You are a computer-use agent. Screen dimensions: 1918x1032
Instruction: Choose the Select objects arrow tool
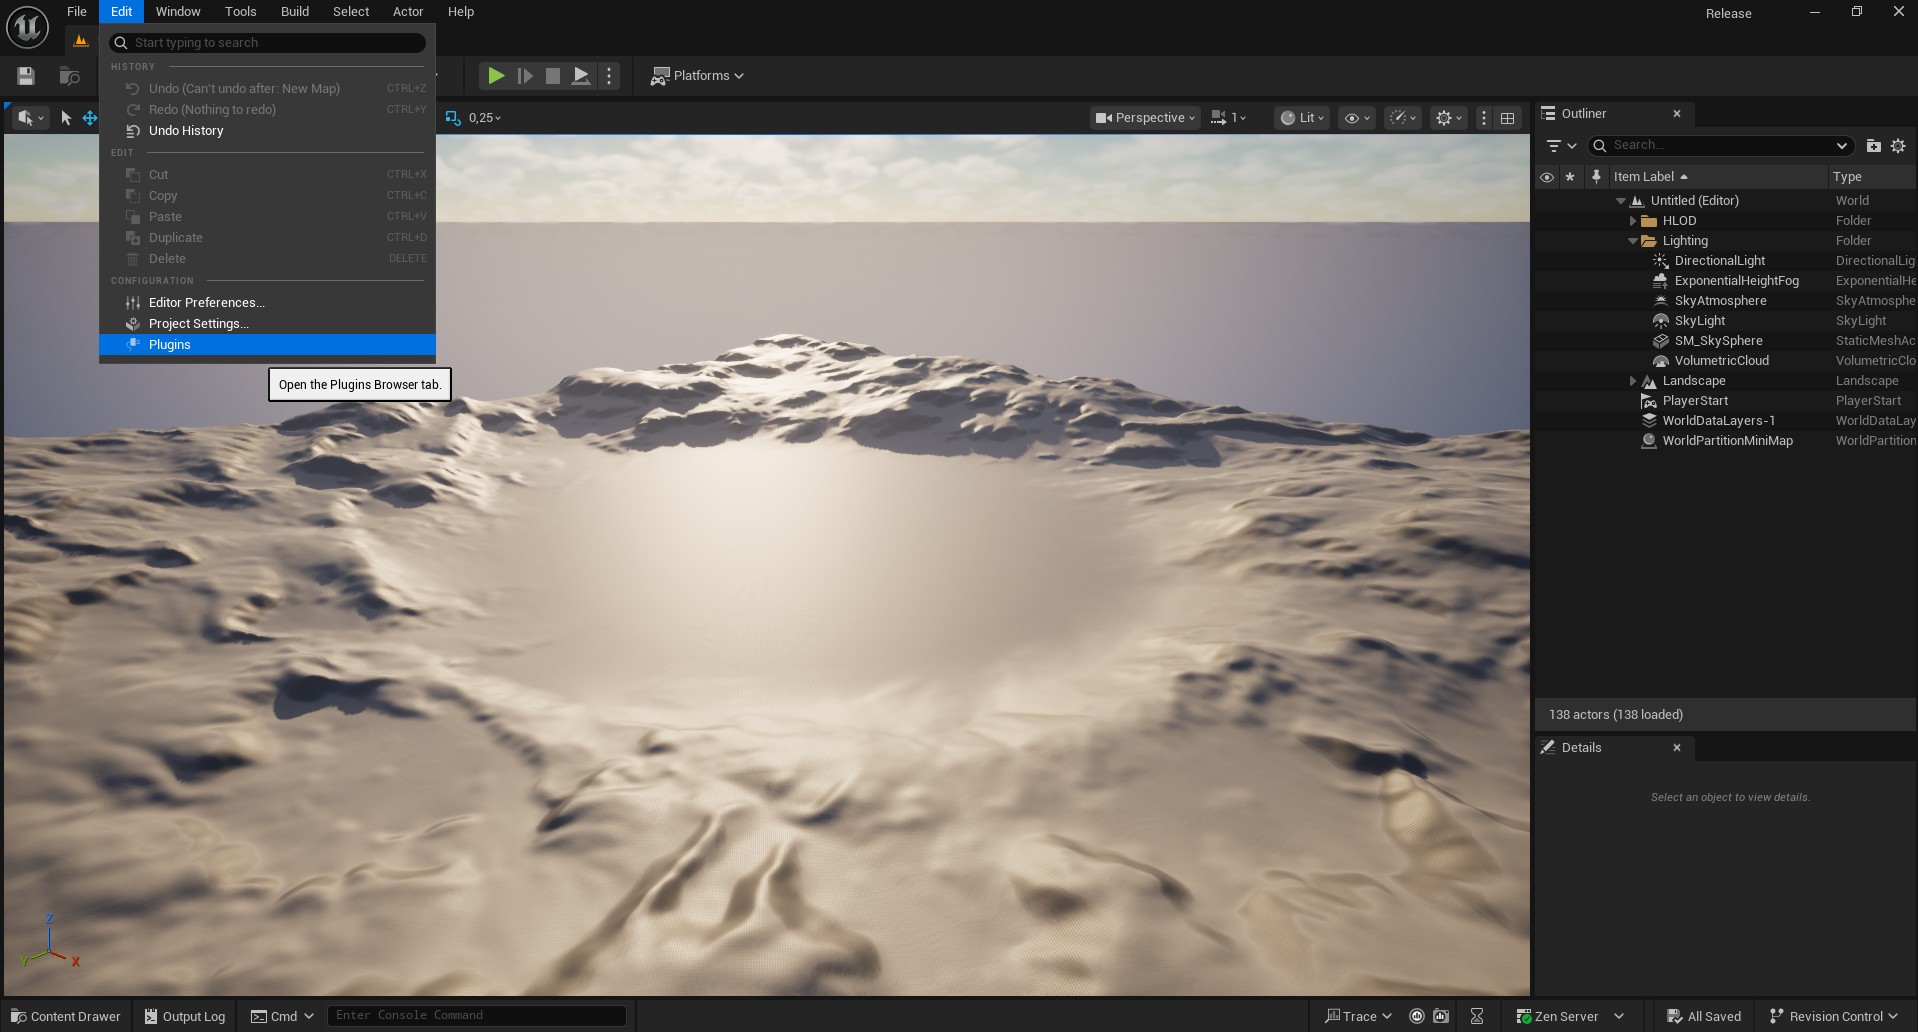[66, 118]
